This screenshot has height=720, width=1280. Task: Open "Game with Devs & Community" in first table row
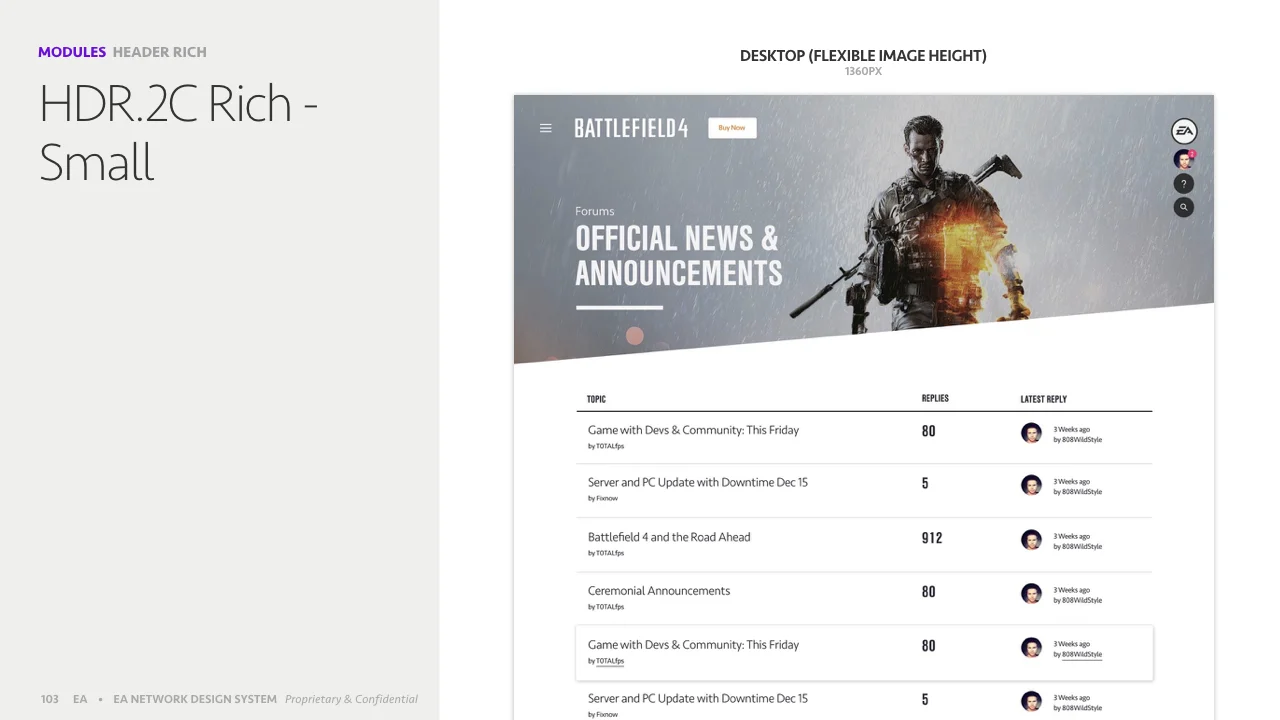(693, 430)
